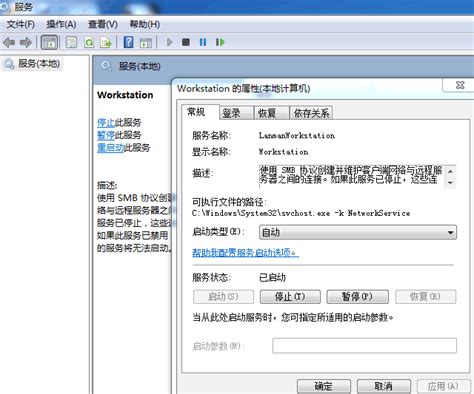
Task: Click the disabled 启动(S) button
Action: (223, 296)
